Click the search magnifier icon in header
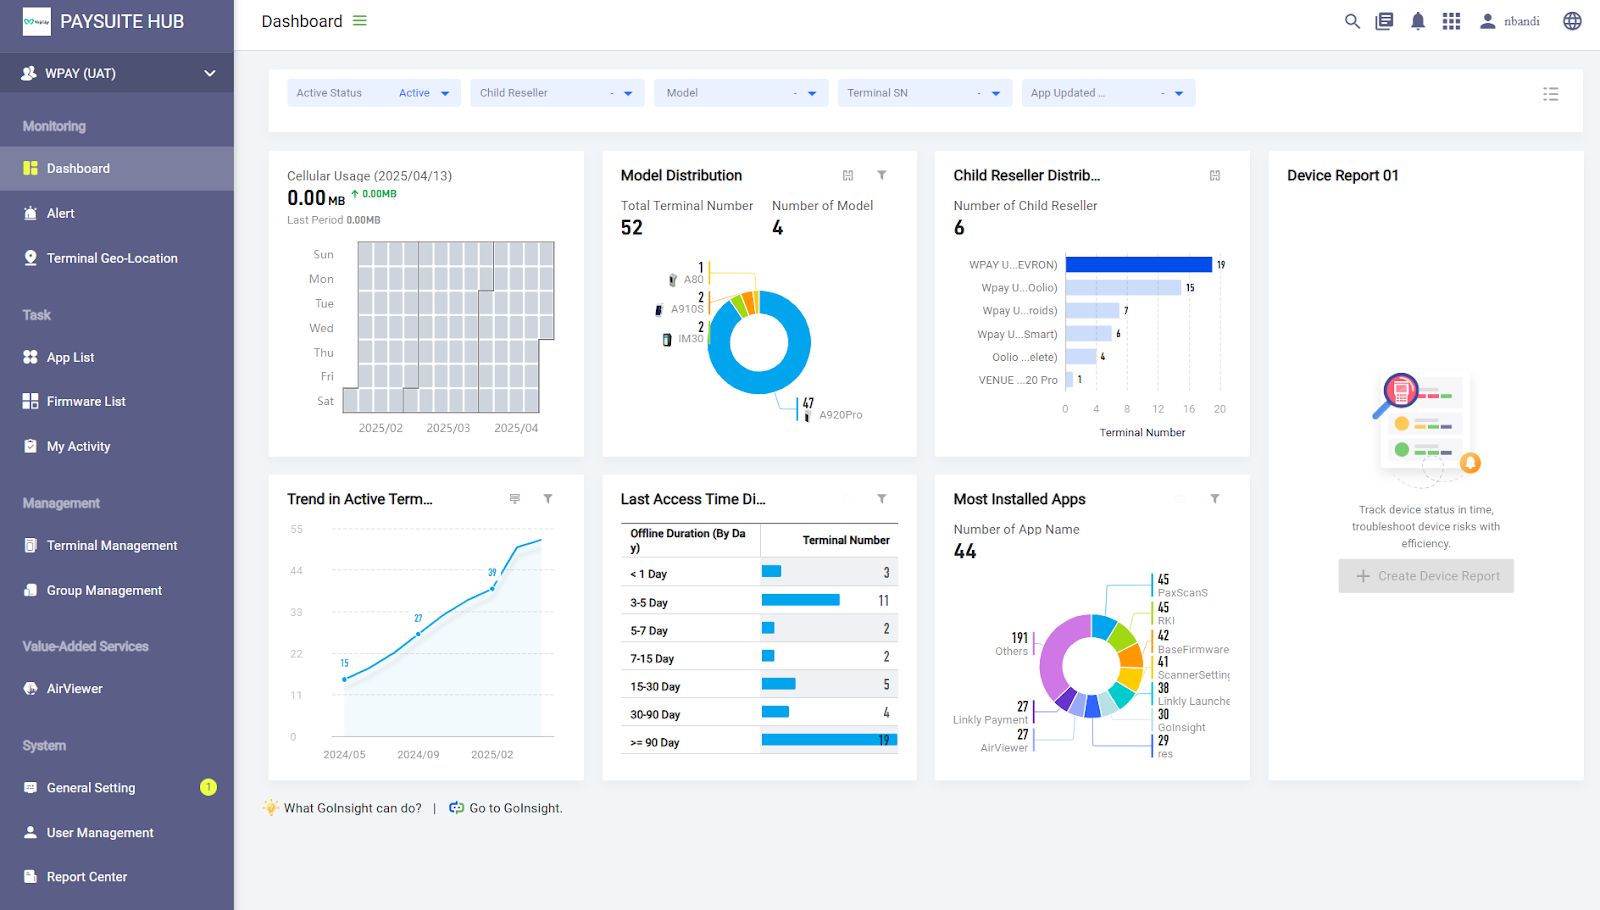The height and width of the screenshot is (910, 1600). pos(1352,21)
